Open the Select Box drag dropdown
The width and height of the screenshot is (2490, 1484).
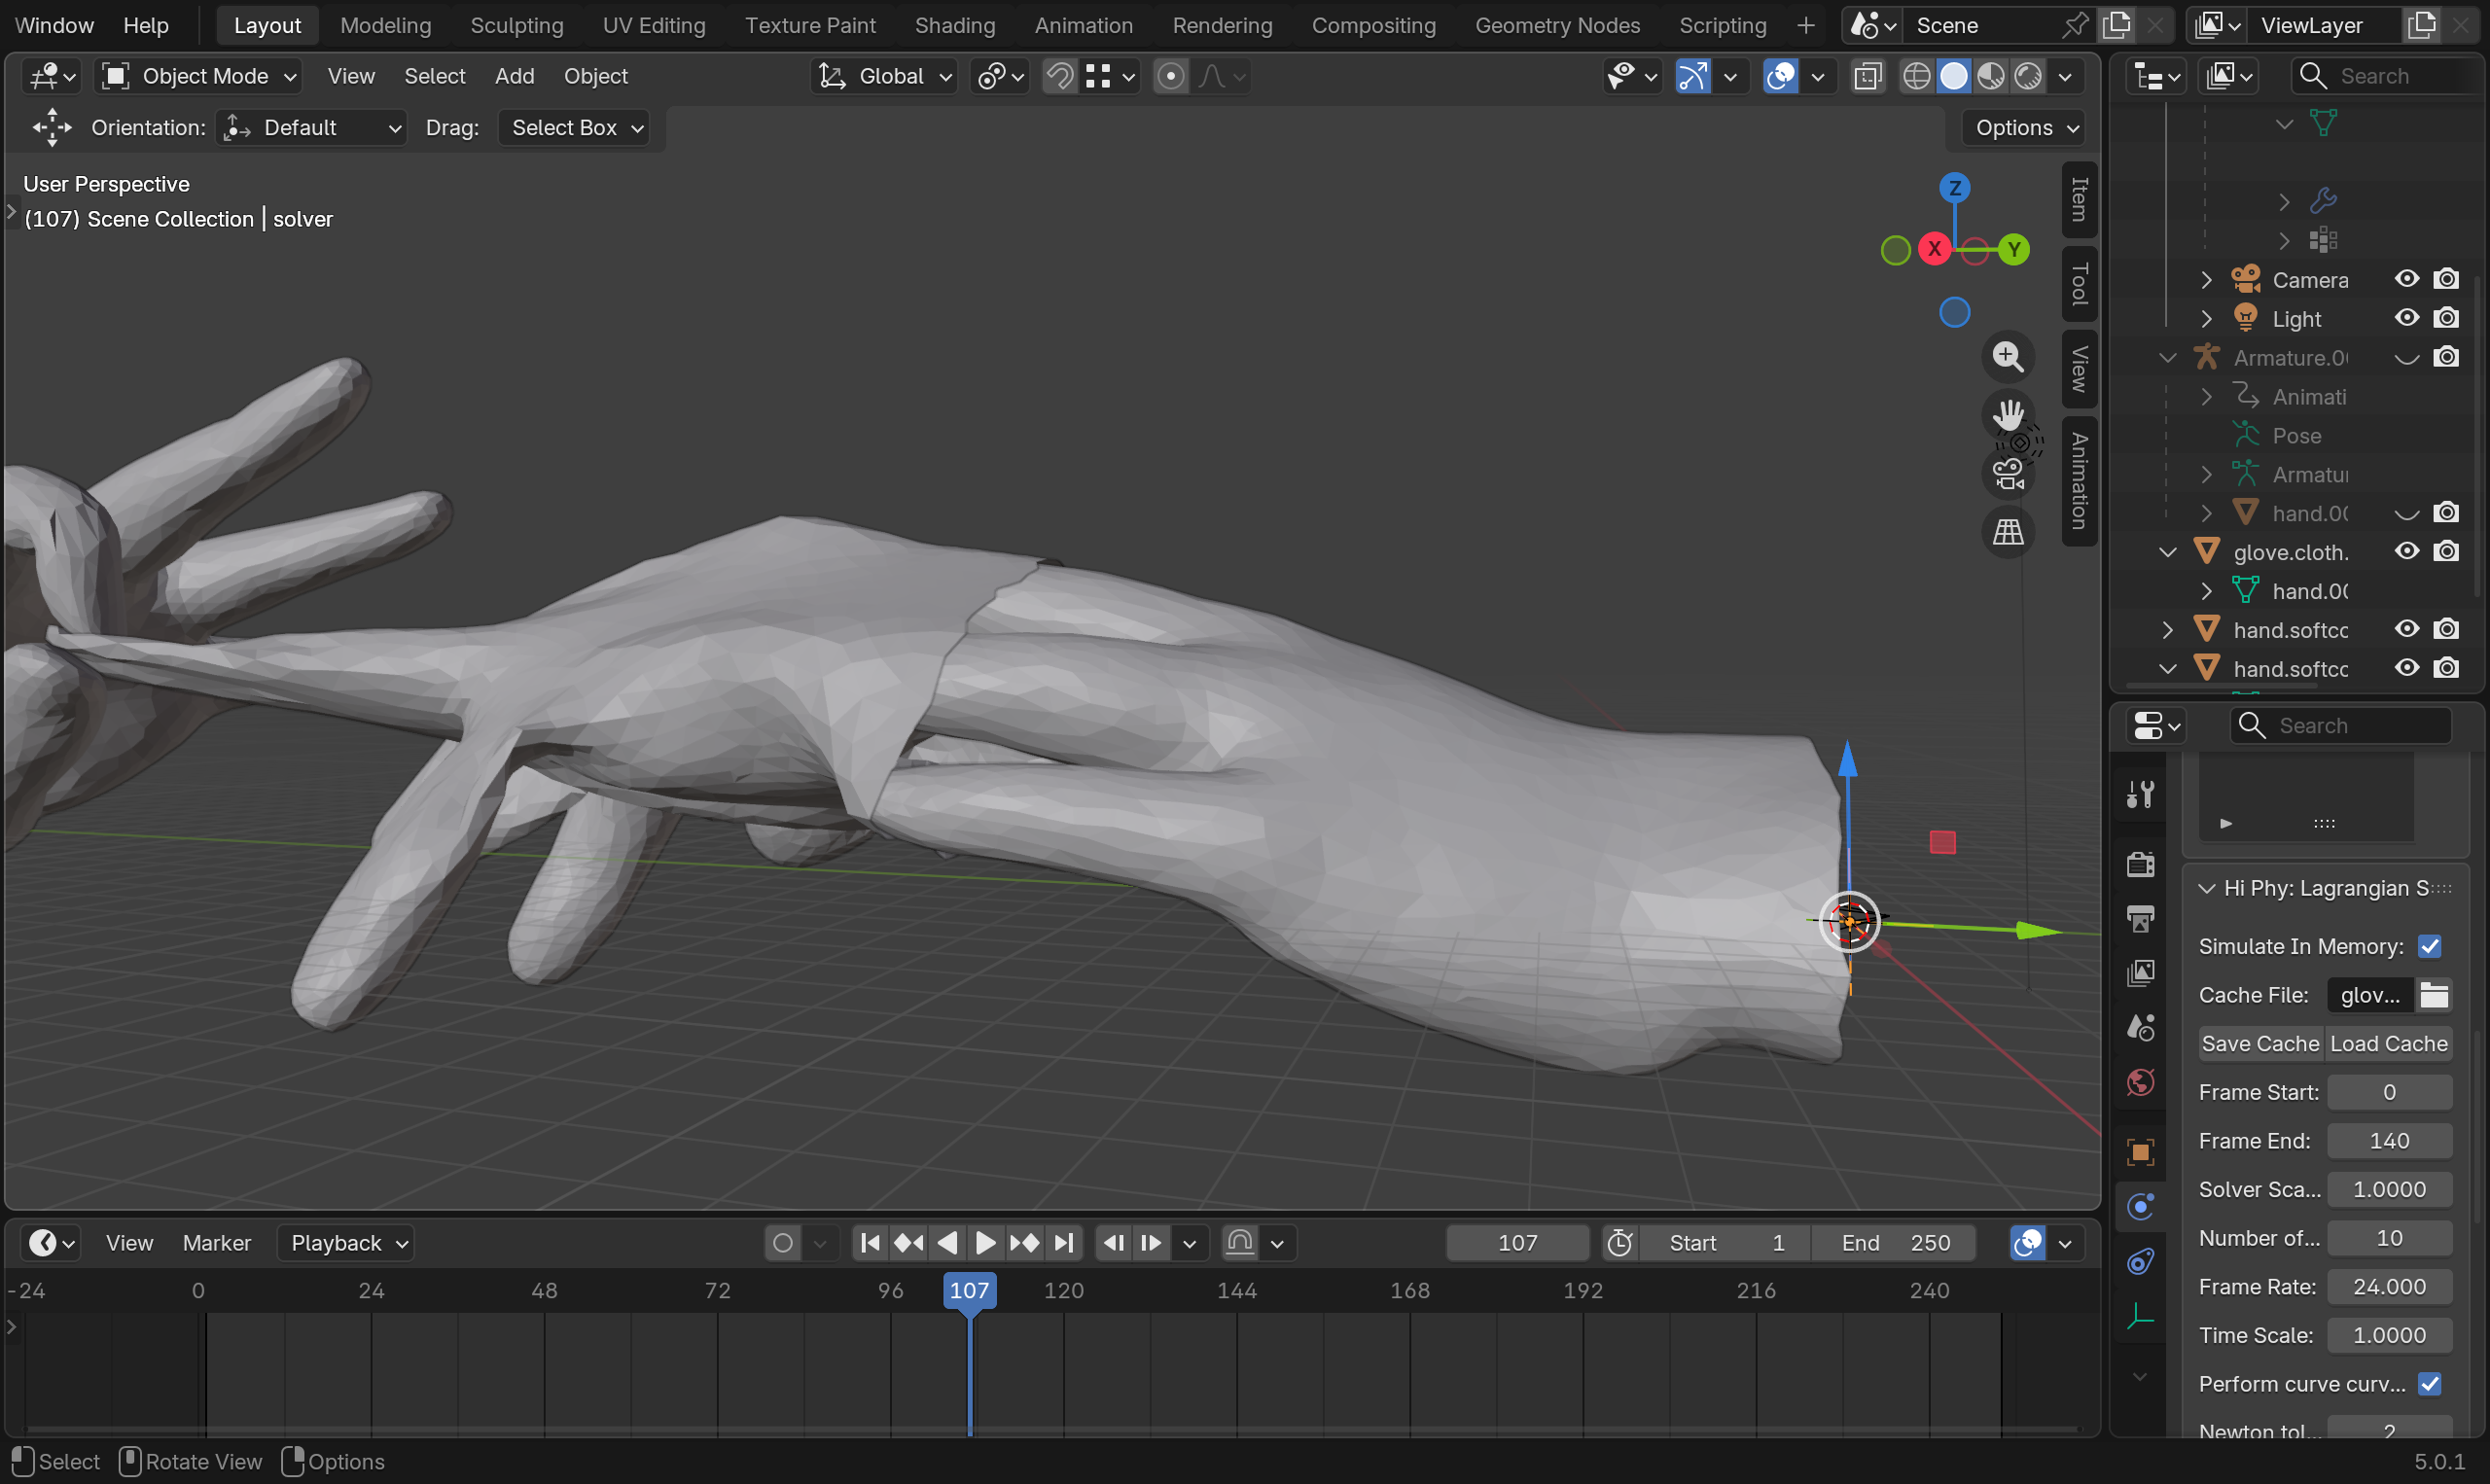(575, 128)
